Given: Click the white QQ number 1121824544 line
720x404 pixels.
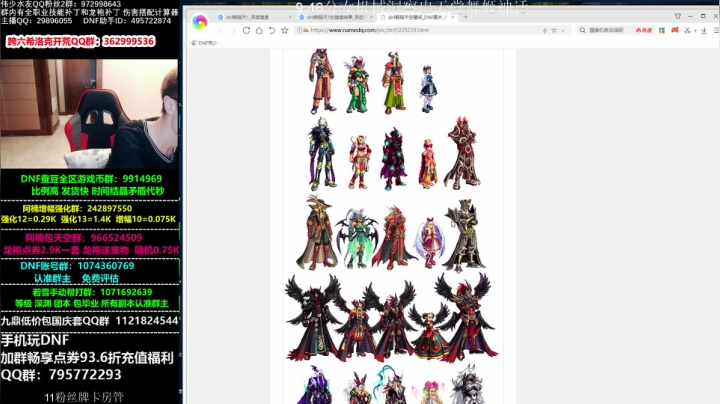Looking at the screenshot, I should click(x=89, y=321).
